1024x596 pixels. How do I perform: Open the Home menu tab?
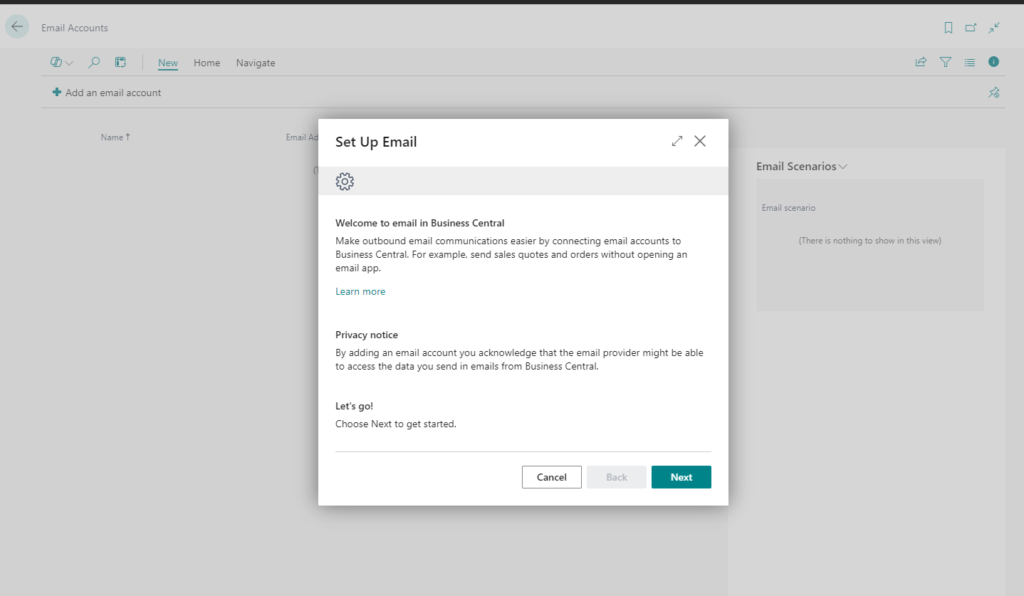tap(206, 63)
